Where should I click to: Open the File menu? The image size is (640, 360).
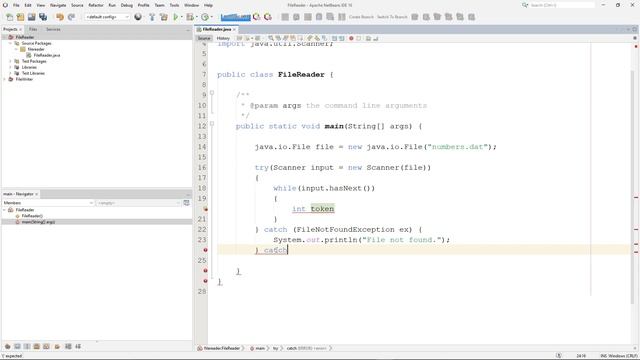[x=16, y=5]
